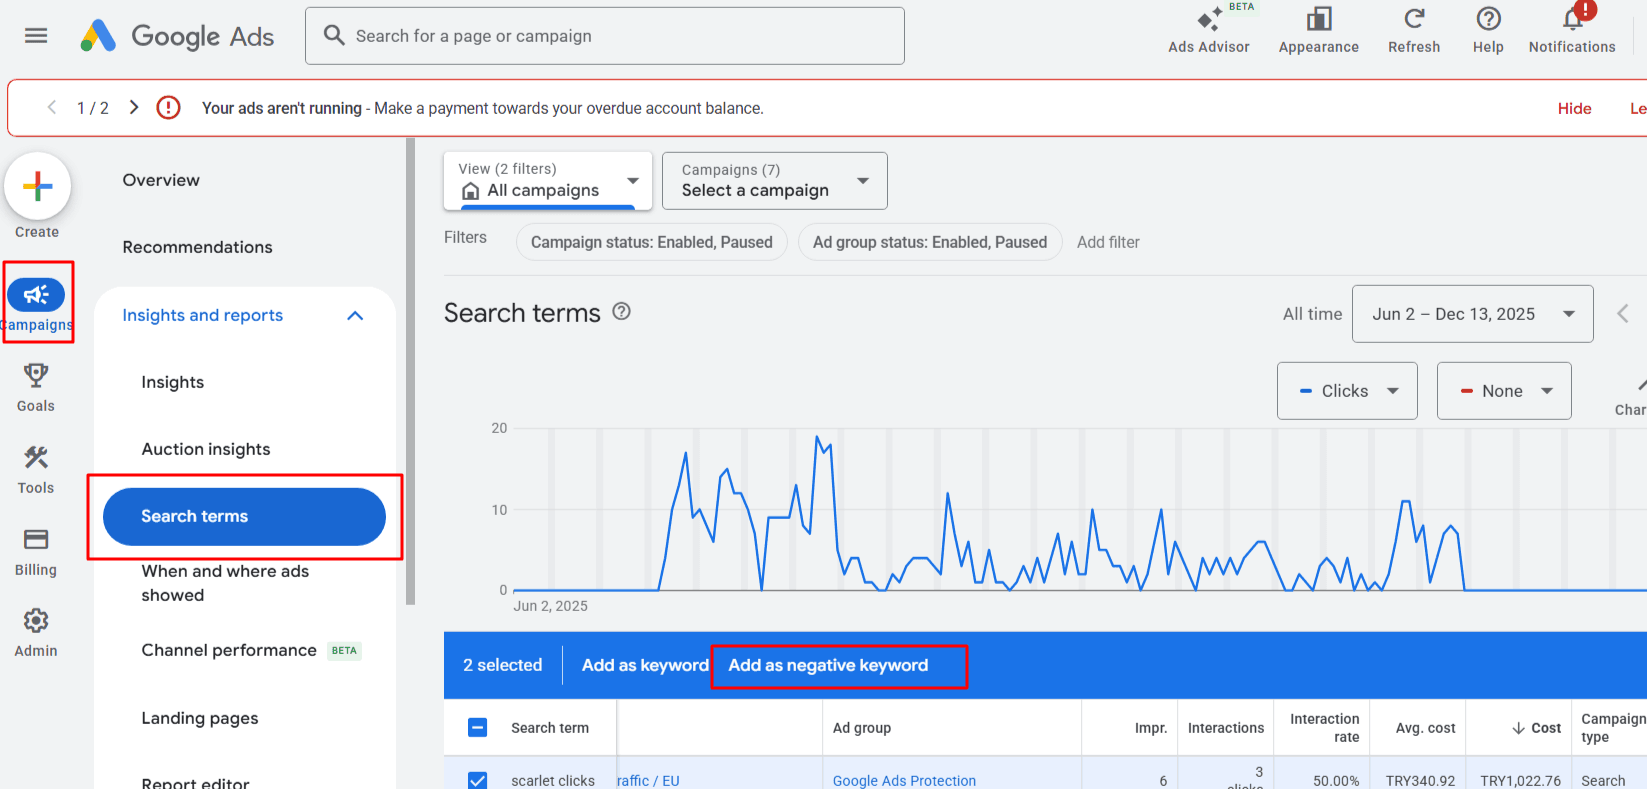Open the Select a campaign dropdown
Screen dimensions: 1647x789
click(775, 181)
